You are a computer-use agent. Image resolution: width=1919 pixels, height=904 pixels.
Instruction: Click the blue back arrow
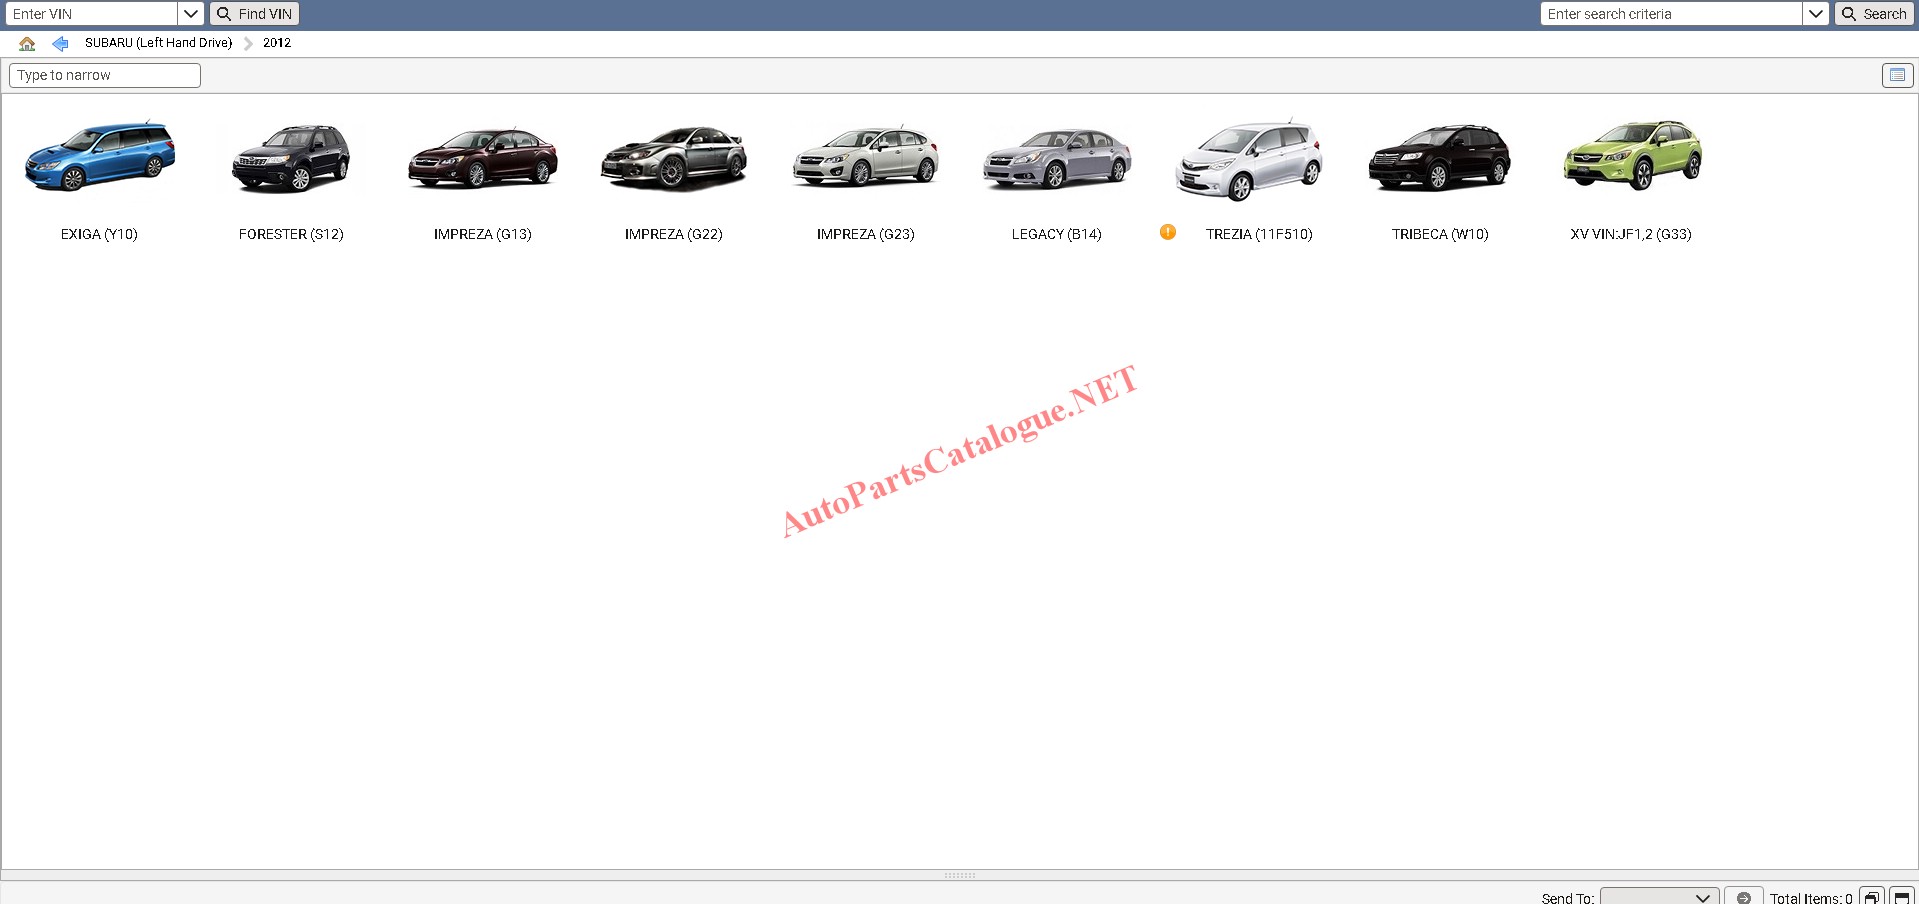coord(60,43)
